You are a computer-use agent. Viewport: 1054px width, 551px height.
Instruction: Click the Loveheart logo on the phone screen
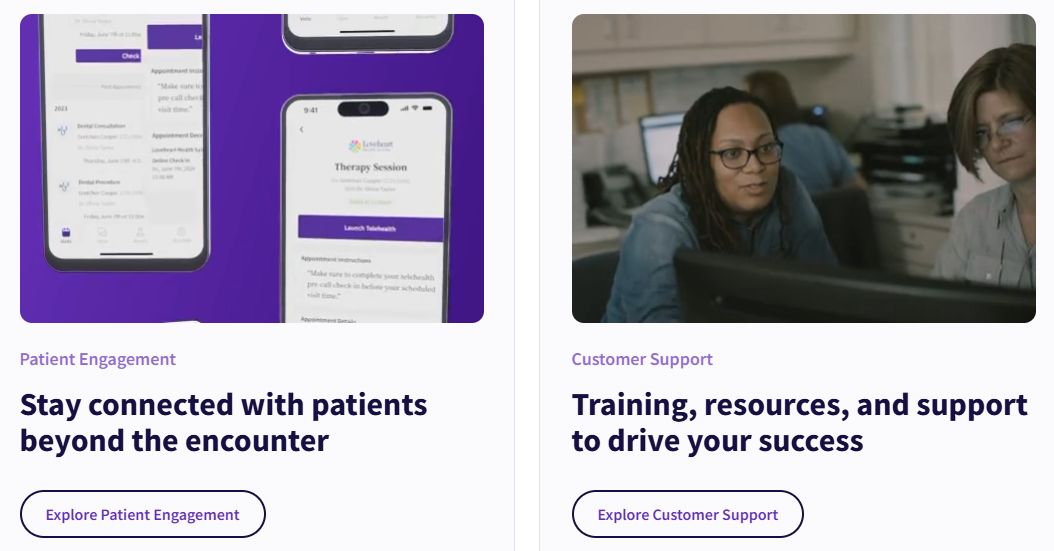point(371,146)
